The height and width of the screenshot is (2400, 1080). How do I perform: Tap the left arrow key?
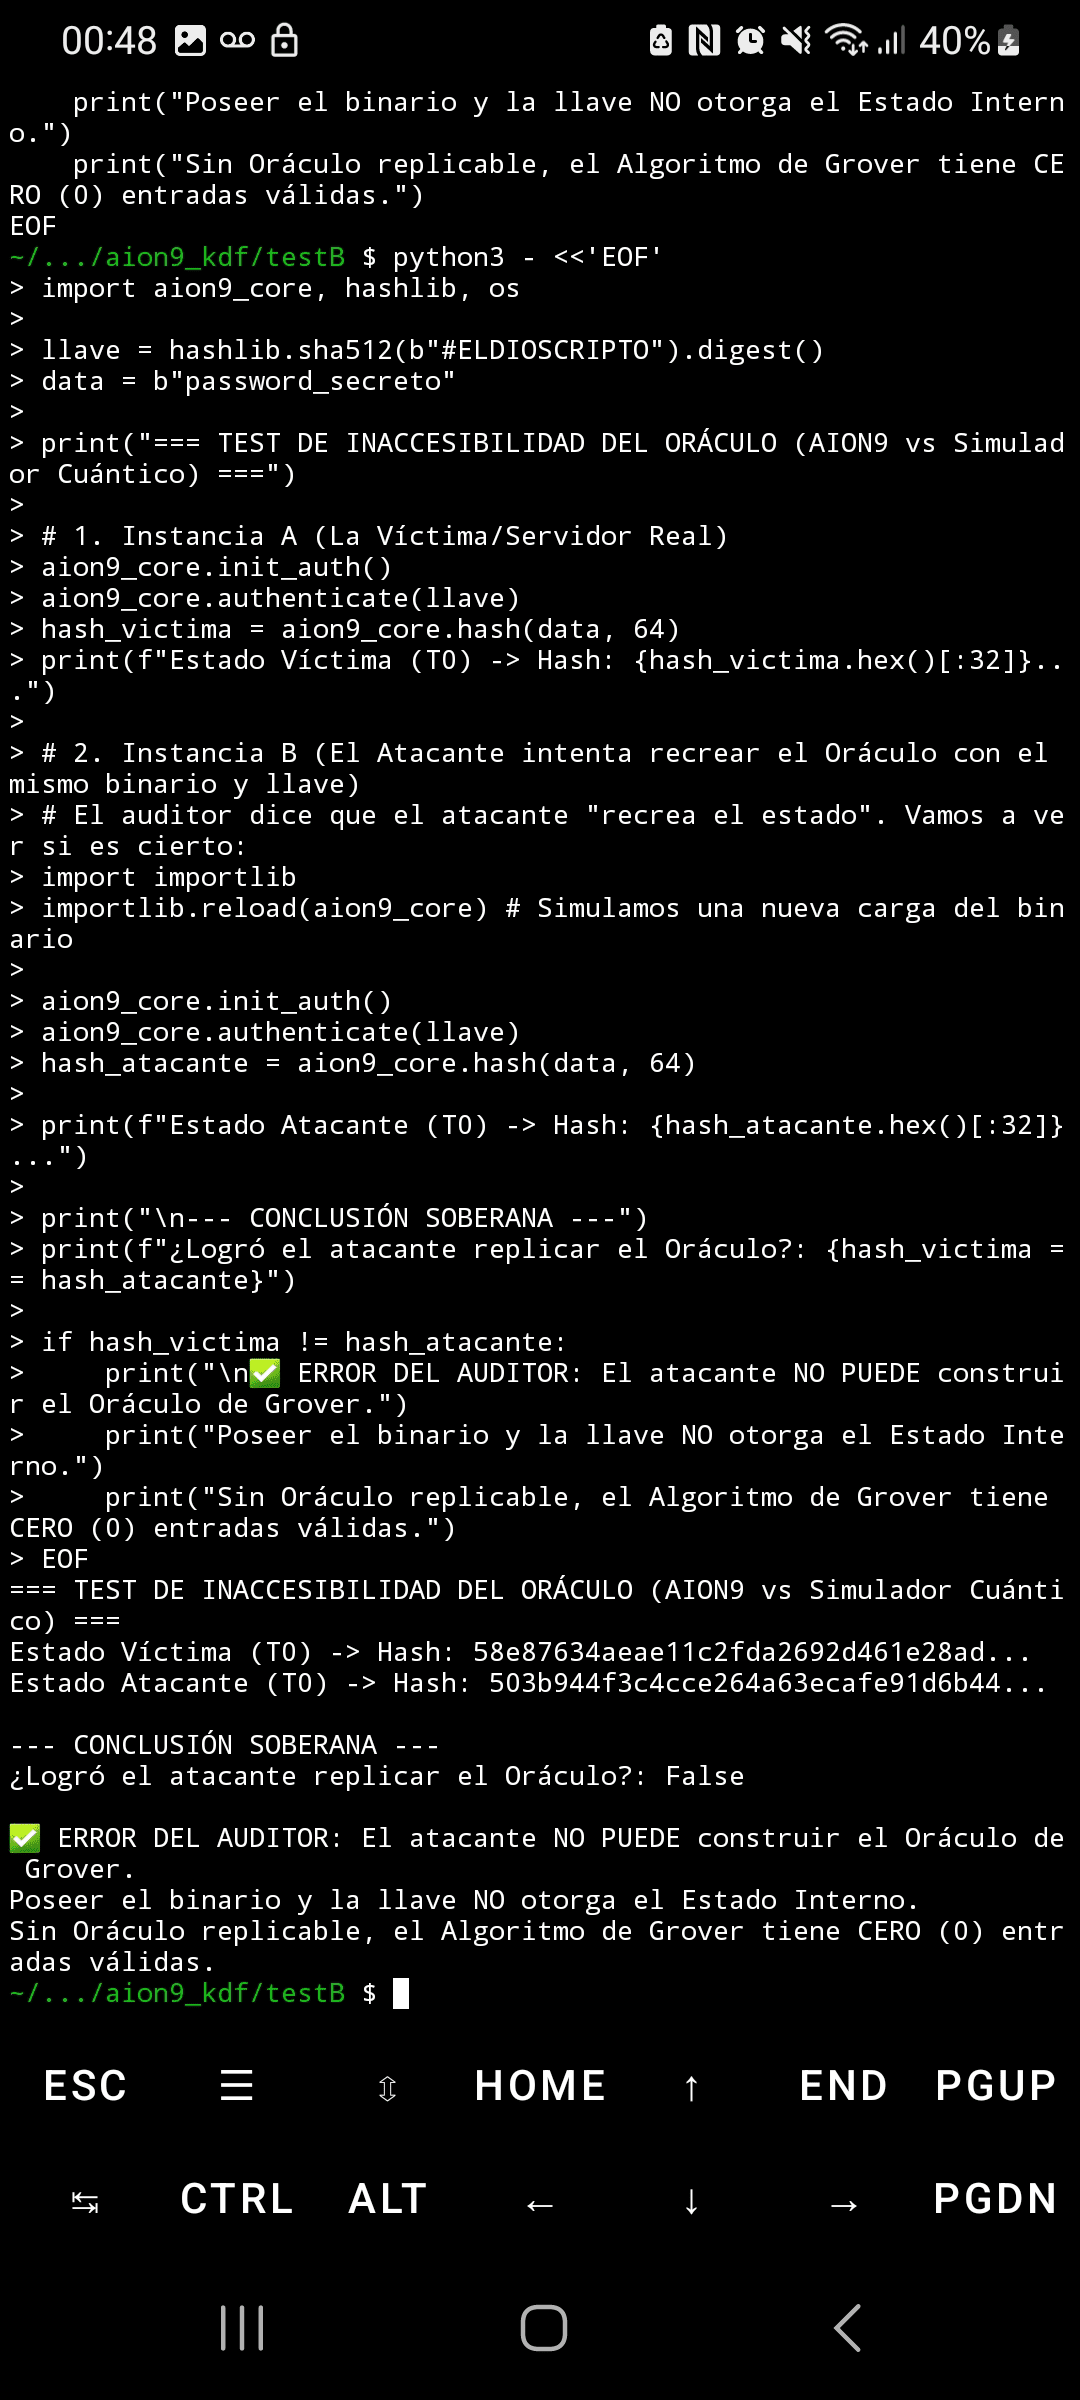[x=540, y=2203]
